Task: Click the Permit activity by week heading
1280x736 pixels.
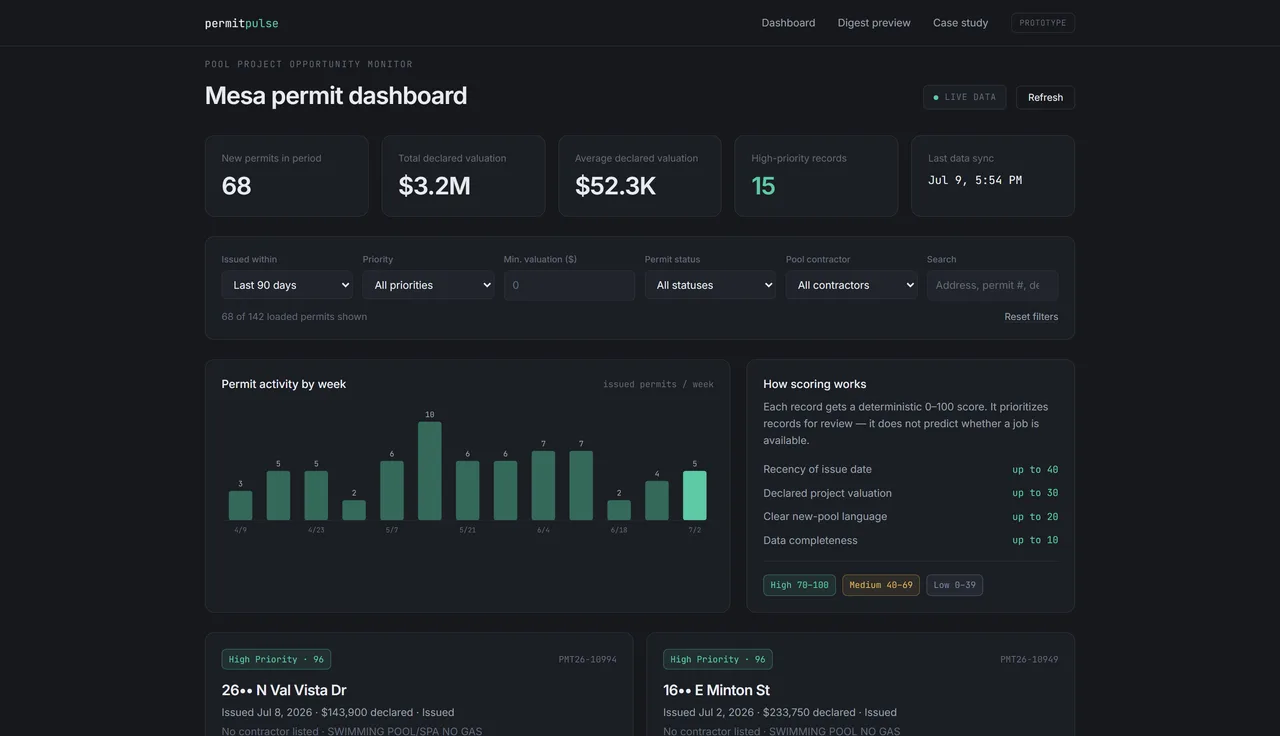Action: pyautogui.click(x=284, y=384)
